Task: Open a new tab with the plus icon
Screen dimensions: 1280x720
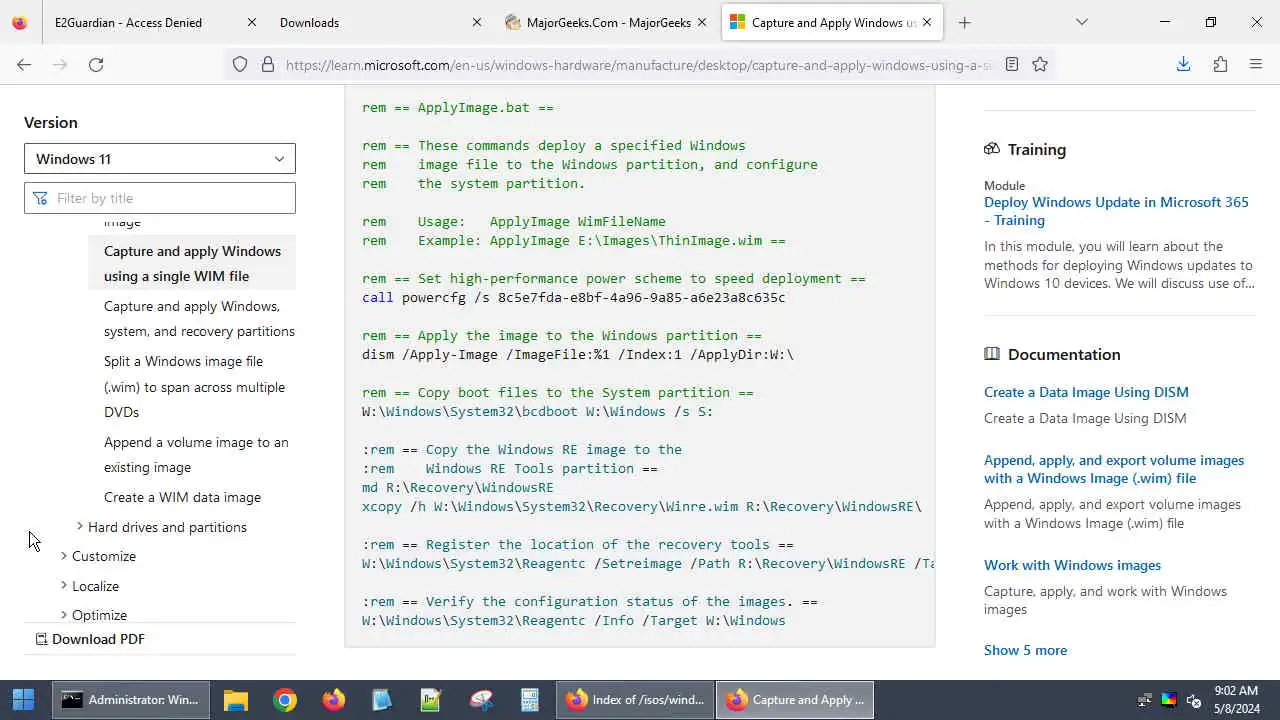Action: 964,22
